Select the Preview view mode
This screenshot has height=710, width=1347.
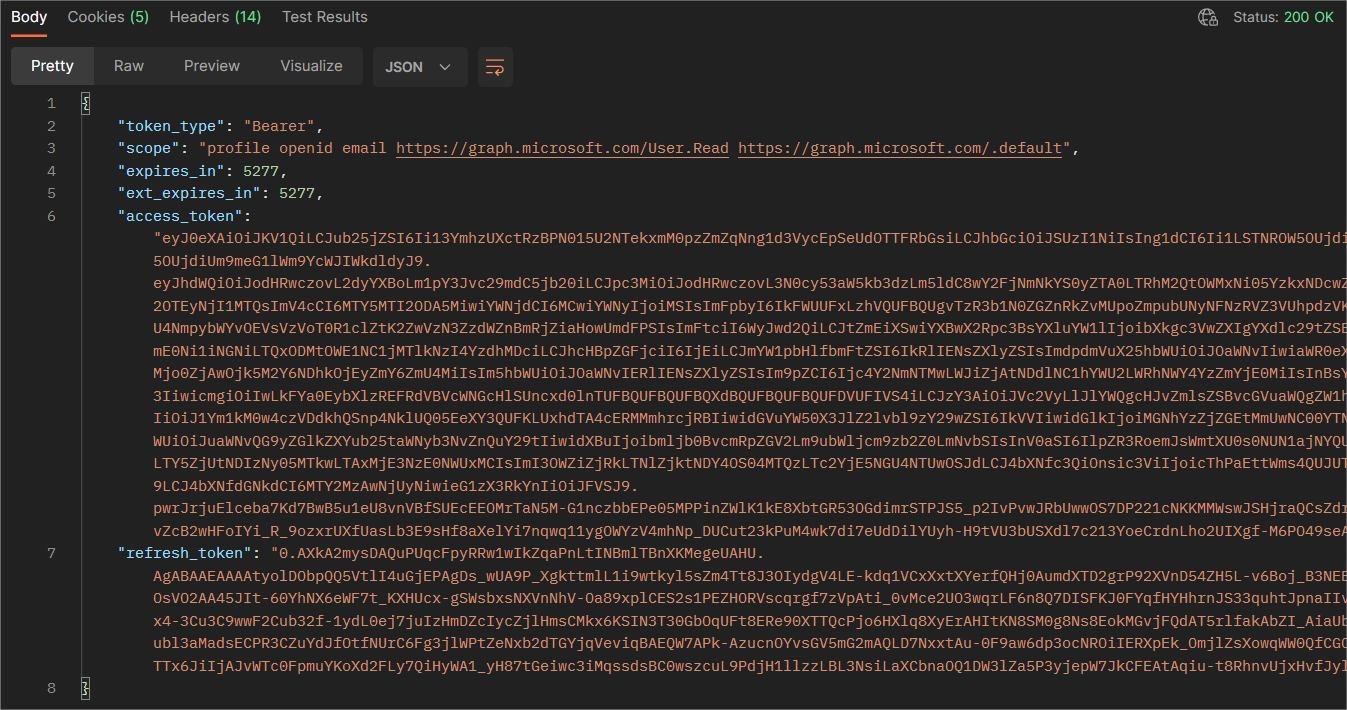211,66
